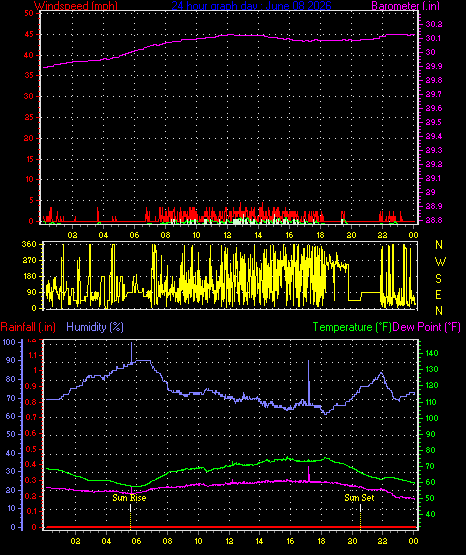Click the "29.1" barometer axis value
This screenshot has height=555, width=466.
tap(433, 178)
